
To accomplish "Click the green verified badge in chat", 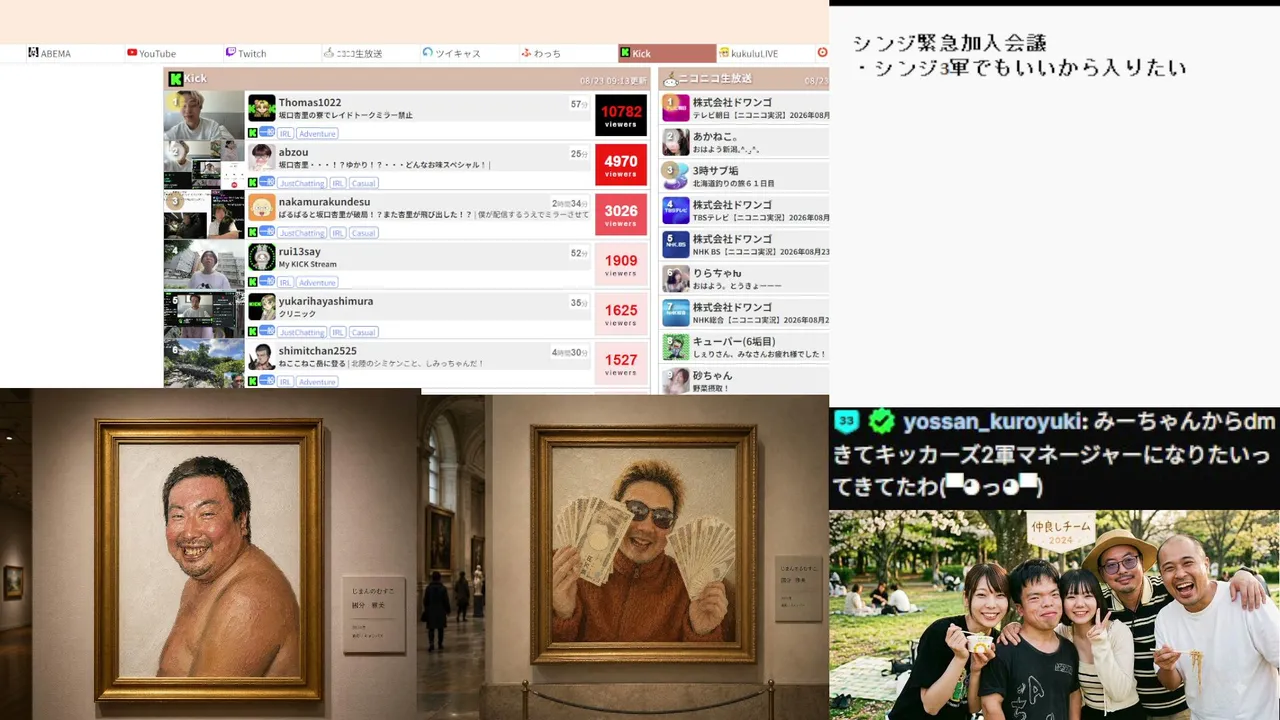I will pos(881,422).
